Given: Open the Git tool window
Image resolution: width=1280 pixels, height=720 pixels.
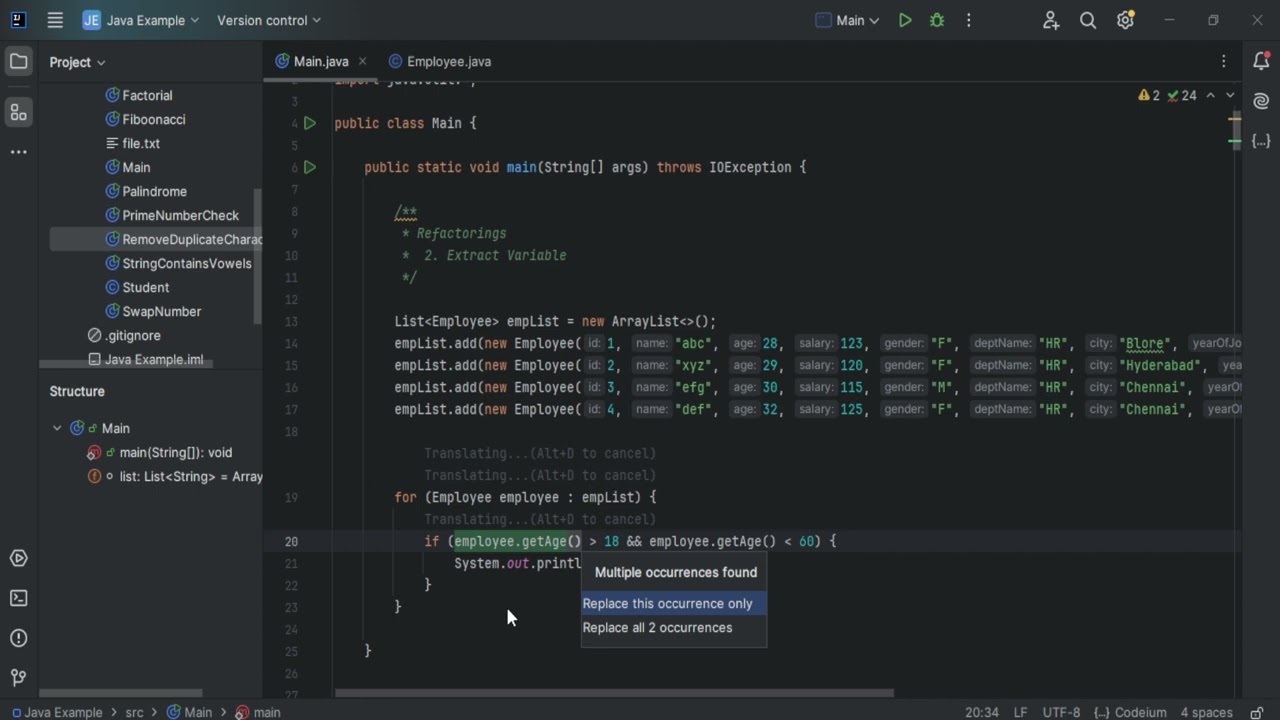Looking at the screenshot, I should (x=18, y=677).
